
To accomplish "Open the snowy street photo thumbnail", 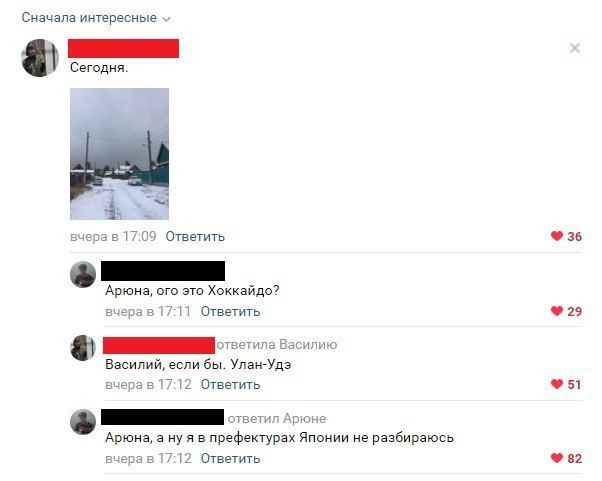I will coord(119,154).
